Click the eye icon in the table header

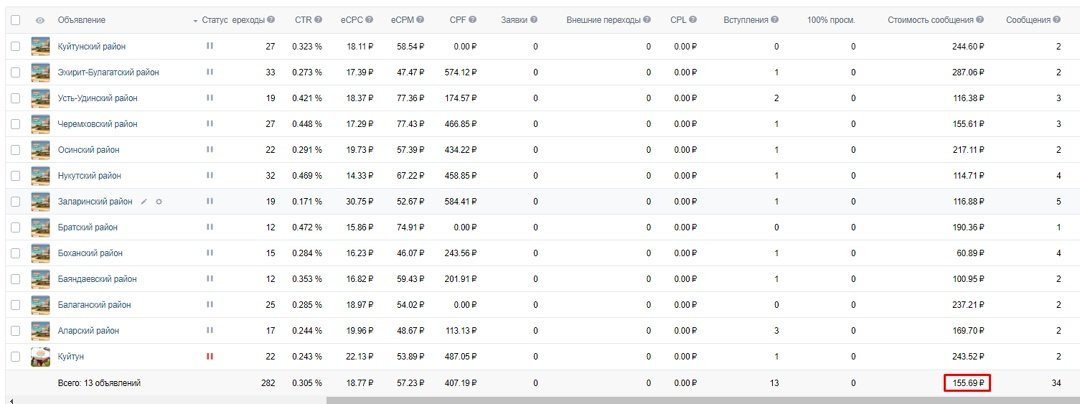(40, 21)
